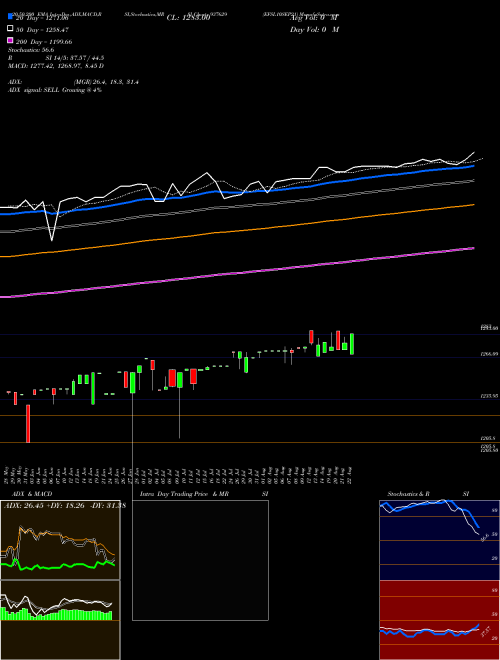
Task: Select the '200 Day - 1199.66' legend text
Action: click(x=44, y=42)
